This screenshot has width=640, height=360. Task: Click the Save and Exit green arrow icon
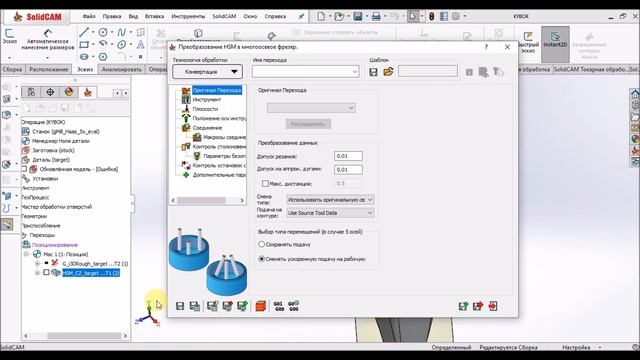[x=463, y=306]
